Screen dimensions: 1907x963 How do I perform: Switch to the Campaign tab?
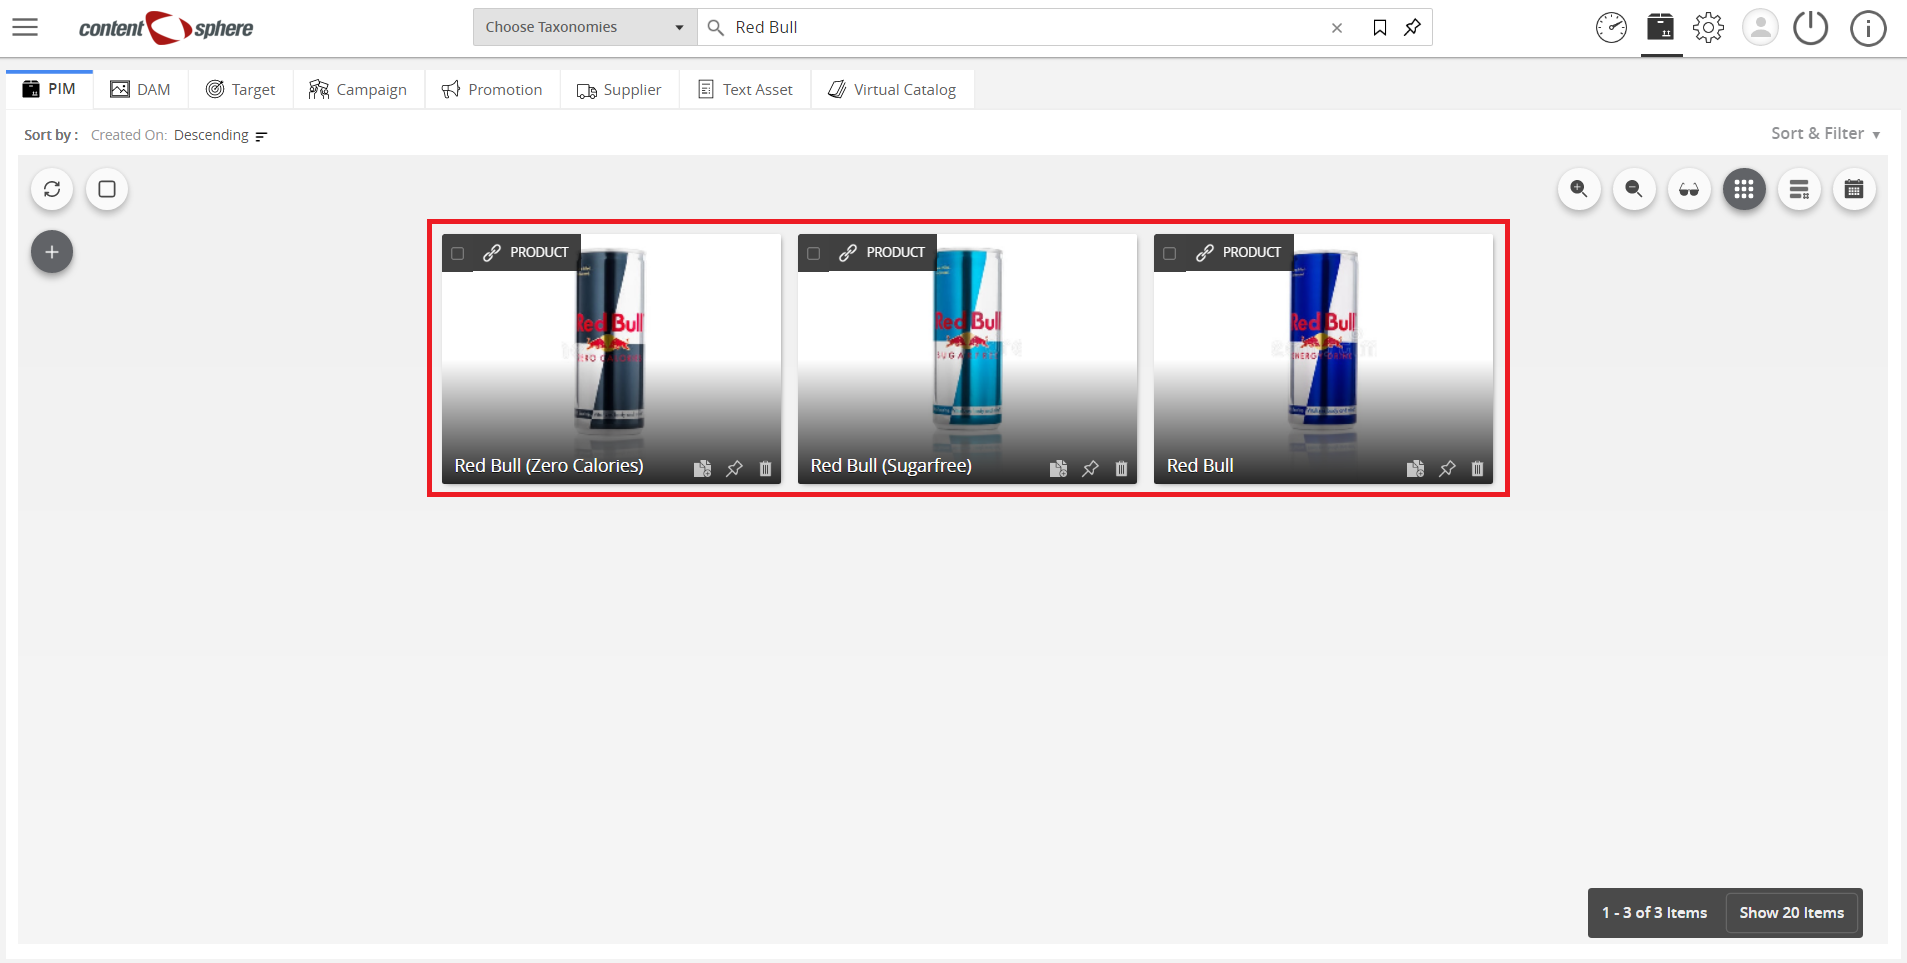(358, 89)
